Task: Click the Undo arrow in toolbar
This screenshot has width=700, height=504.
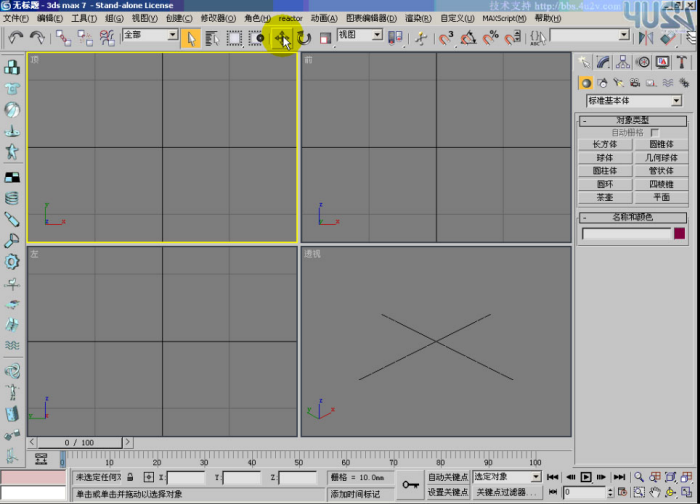Action: (15, 38)
